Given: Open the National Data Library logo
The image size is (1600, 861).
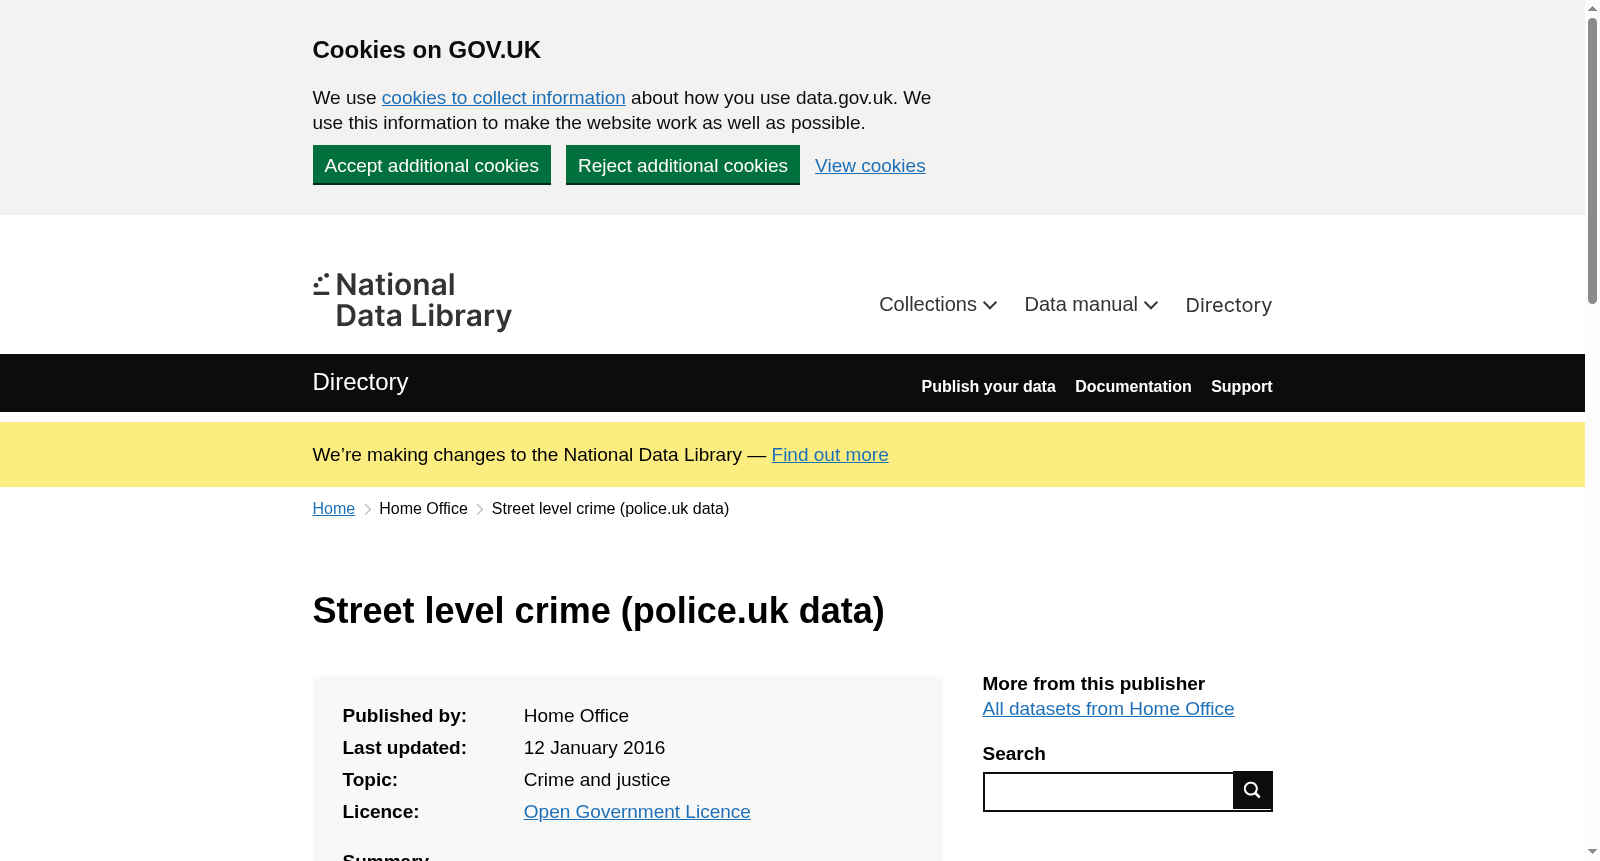Looking at the screenshot, I should click(x=412, y=301).
